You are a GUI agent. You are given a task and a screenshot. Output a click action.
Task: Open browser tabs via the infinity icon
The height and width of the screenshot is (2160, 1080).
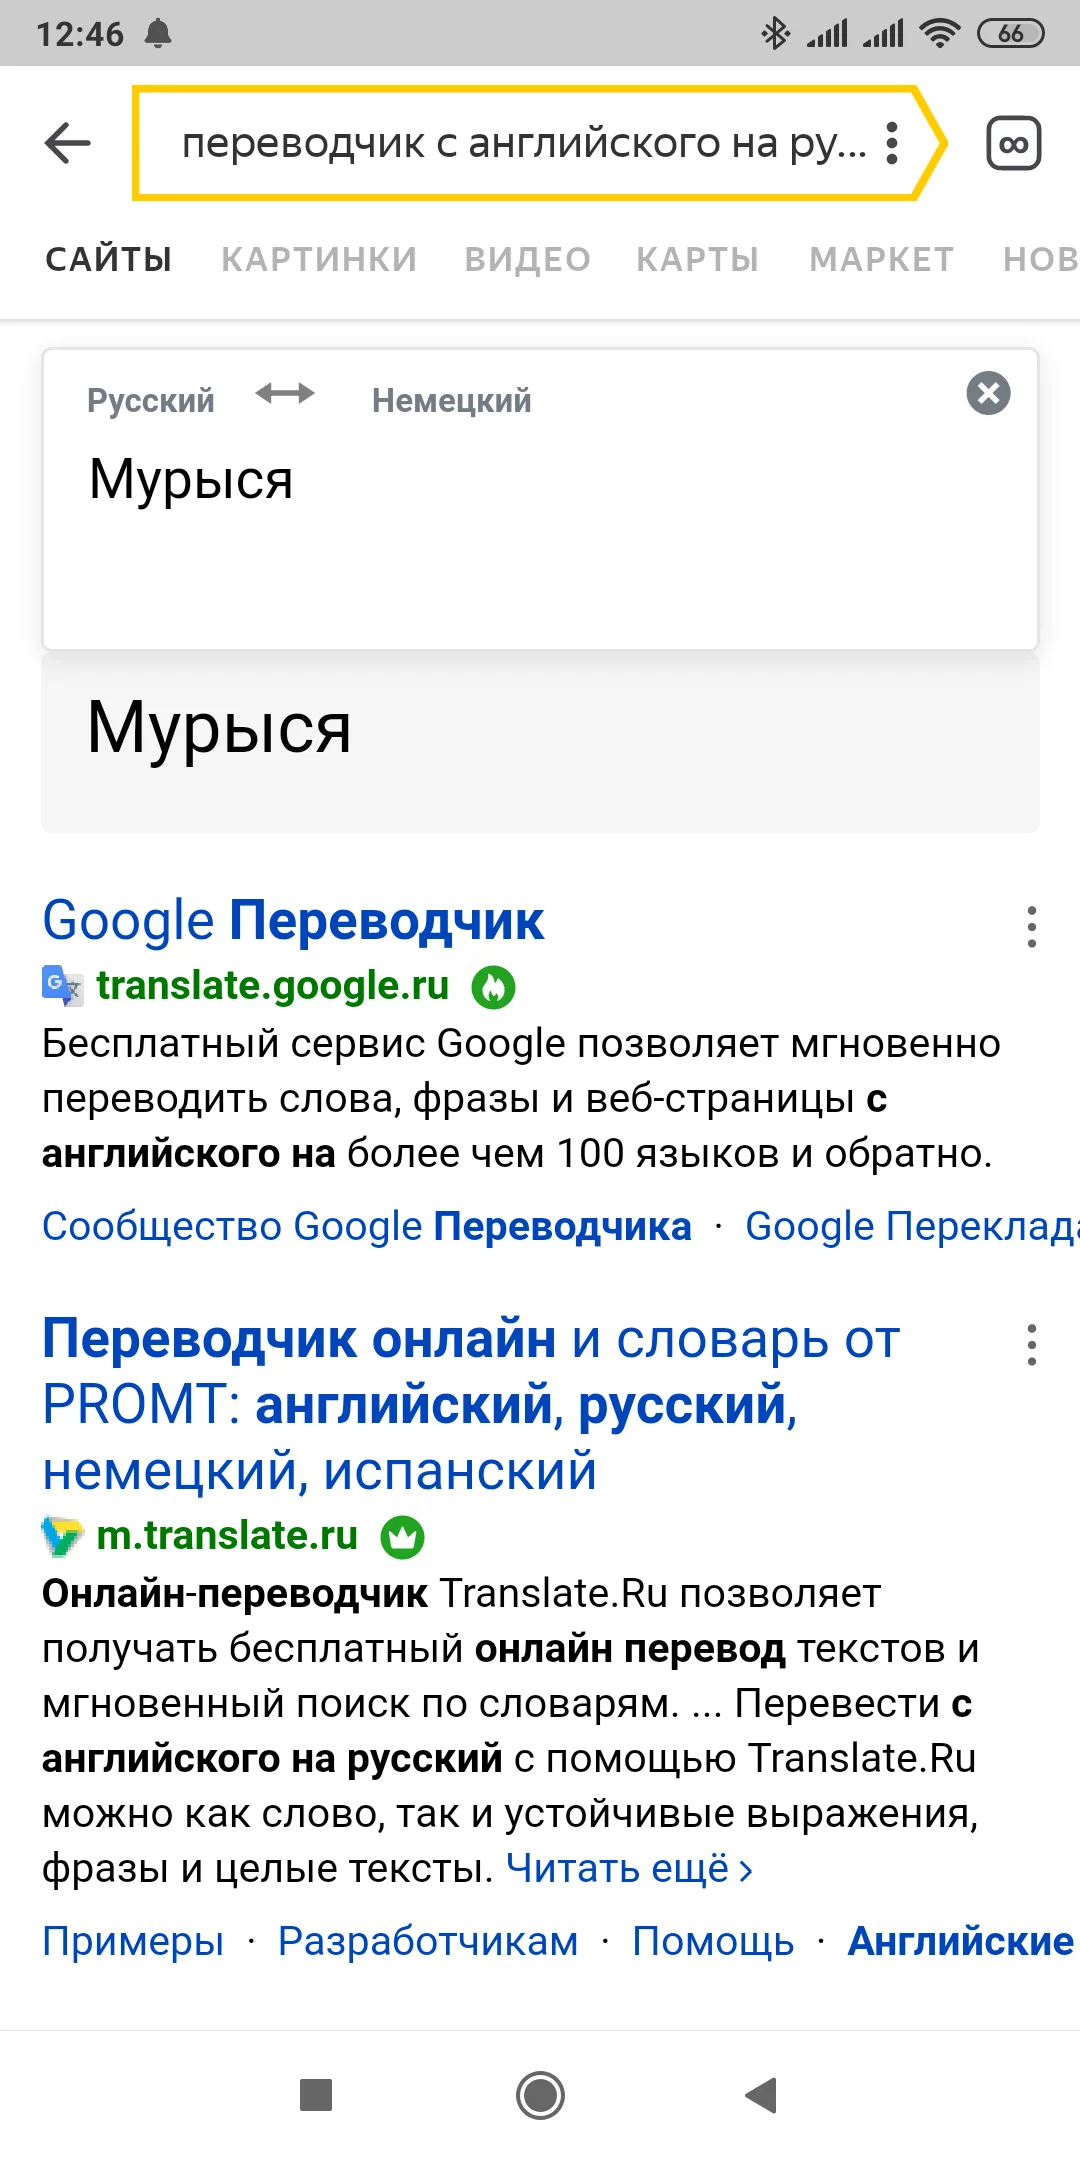click(1014, 144)
